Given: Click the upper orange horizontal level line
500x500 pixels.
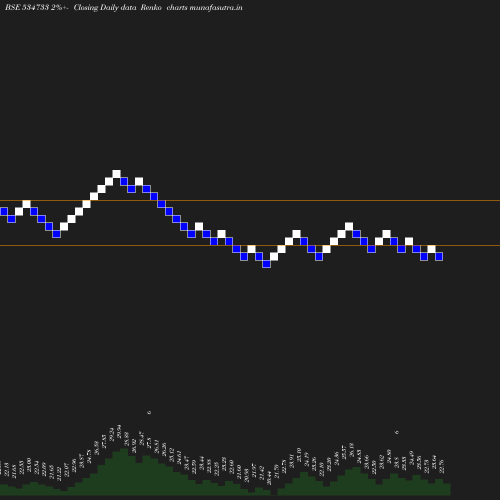Looking at the screenshot, I should pyautogui.click(x=250, y=201).
